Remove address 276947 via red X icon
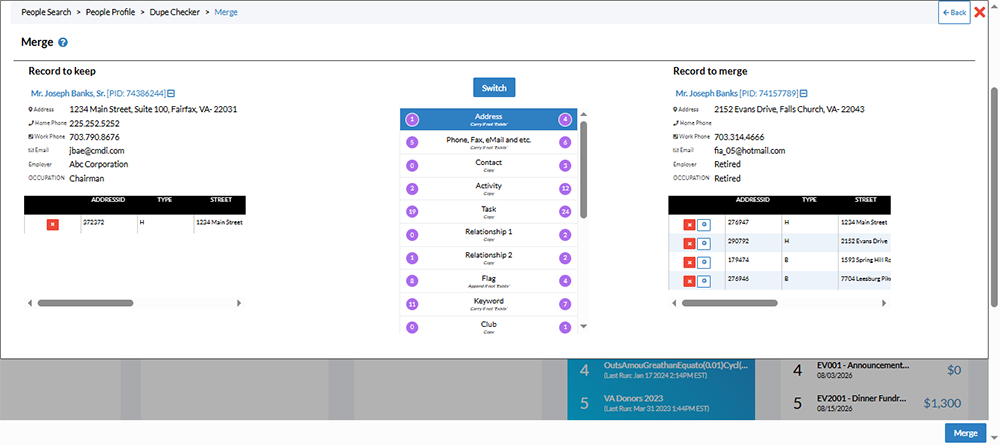The image size is (1000, 445). click(x=689, y=224)
